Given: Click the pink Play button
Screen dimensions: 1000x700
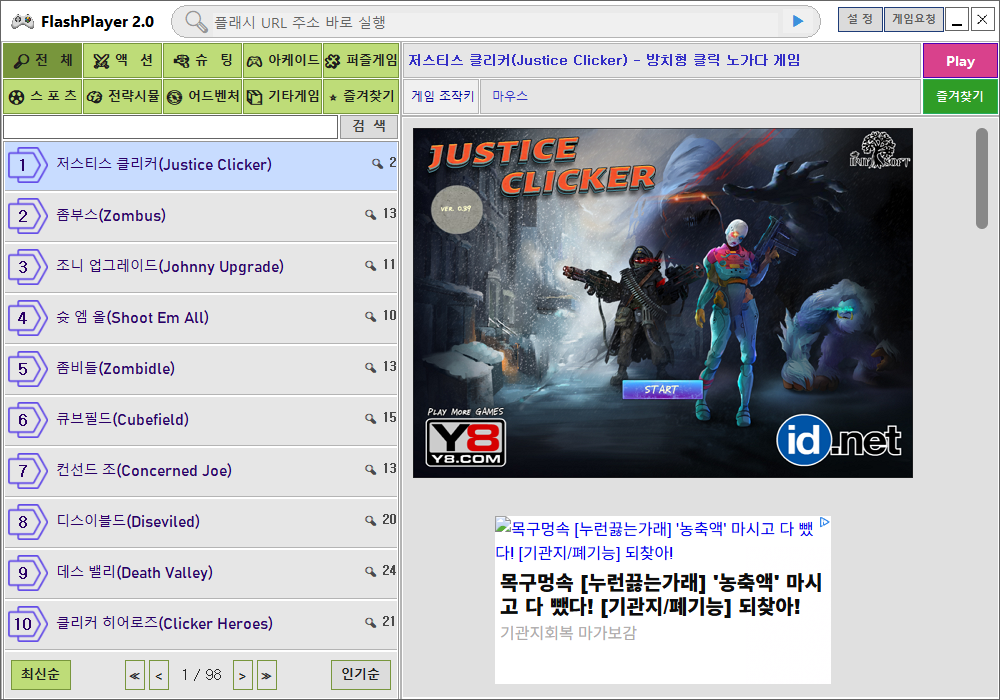Looking at the screenshot, I should [960, 61].
